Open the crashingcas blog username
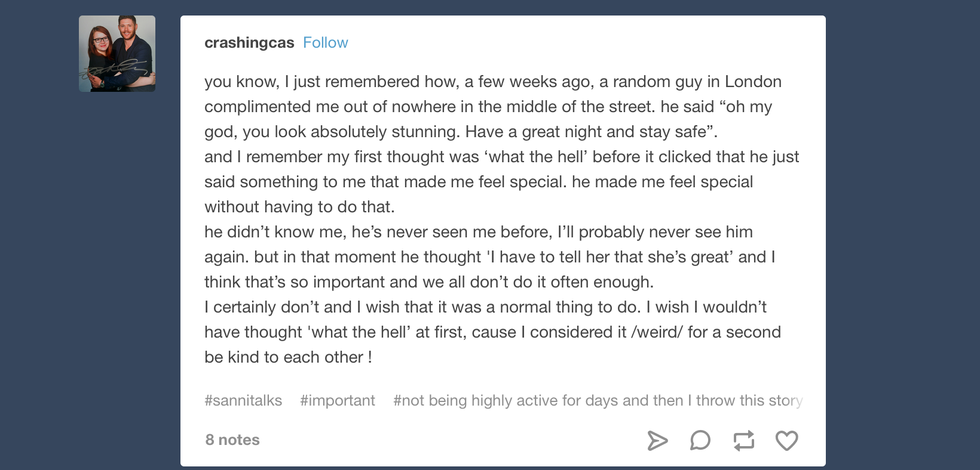This screenshot has width=980, height=470. tap(249, 43)
